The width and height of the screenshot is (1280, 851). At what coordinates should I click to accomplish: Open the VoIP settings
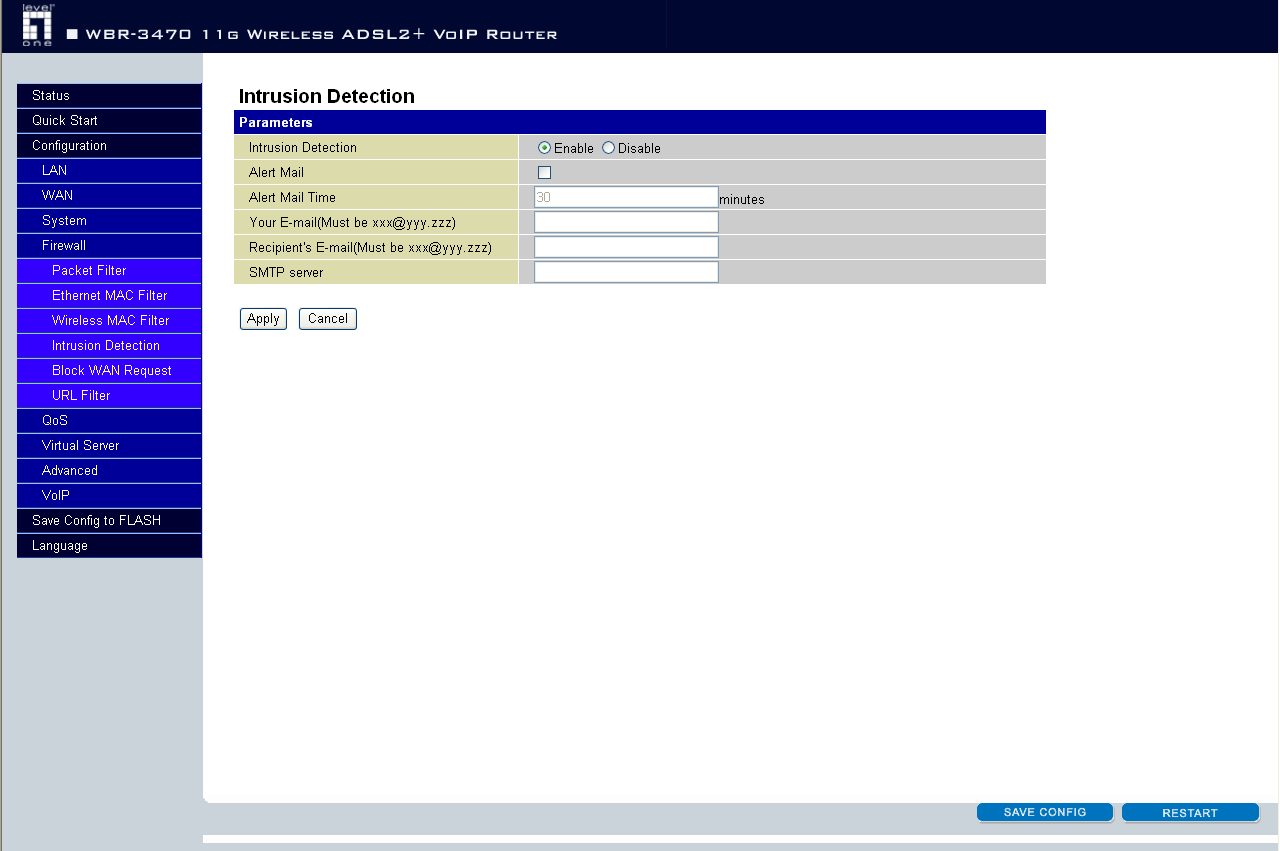point(109,496)
